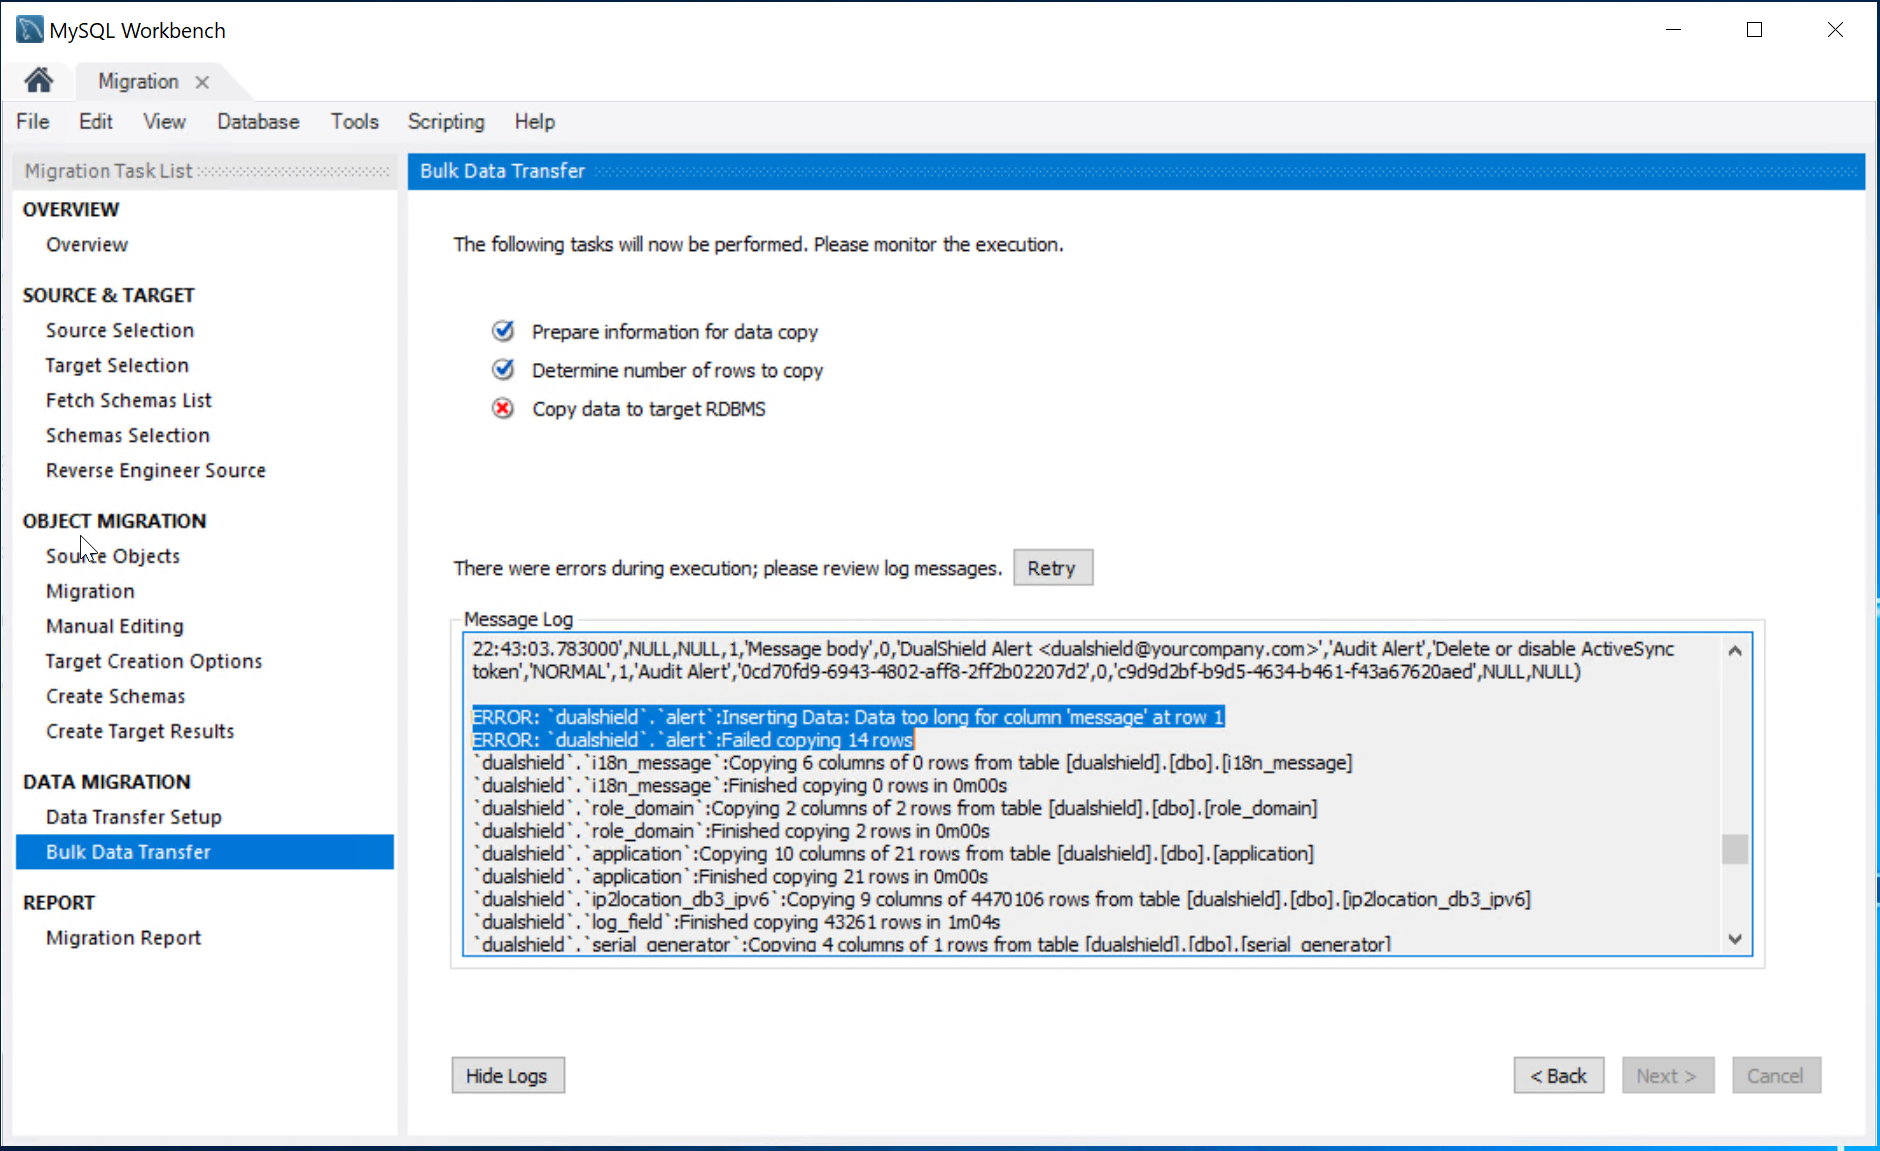
Task: Click the red error icon for Copy data
Action: (x=503, y=409)
